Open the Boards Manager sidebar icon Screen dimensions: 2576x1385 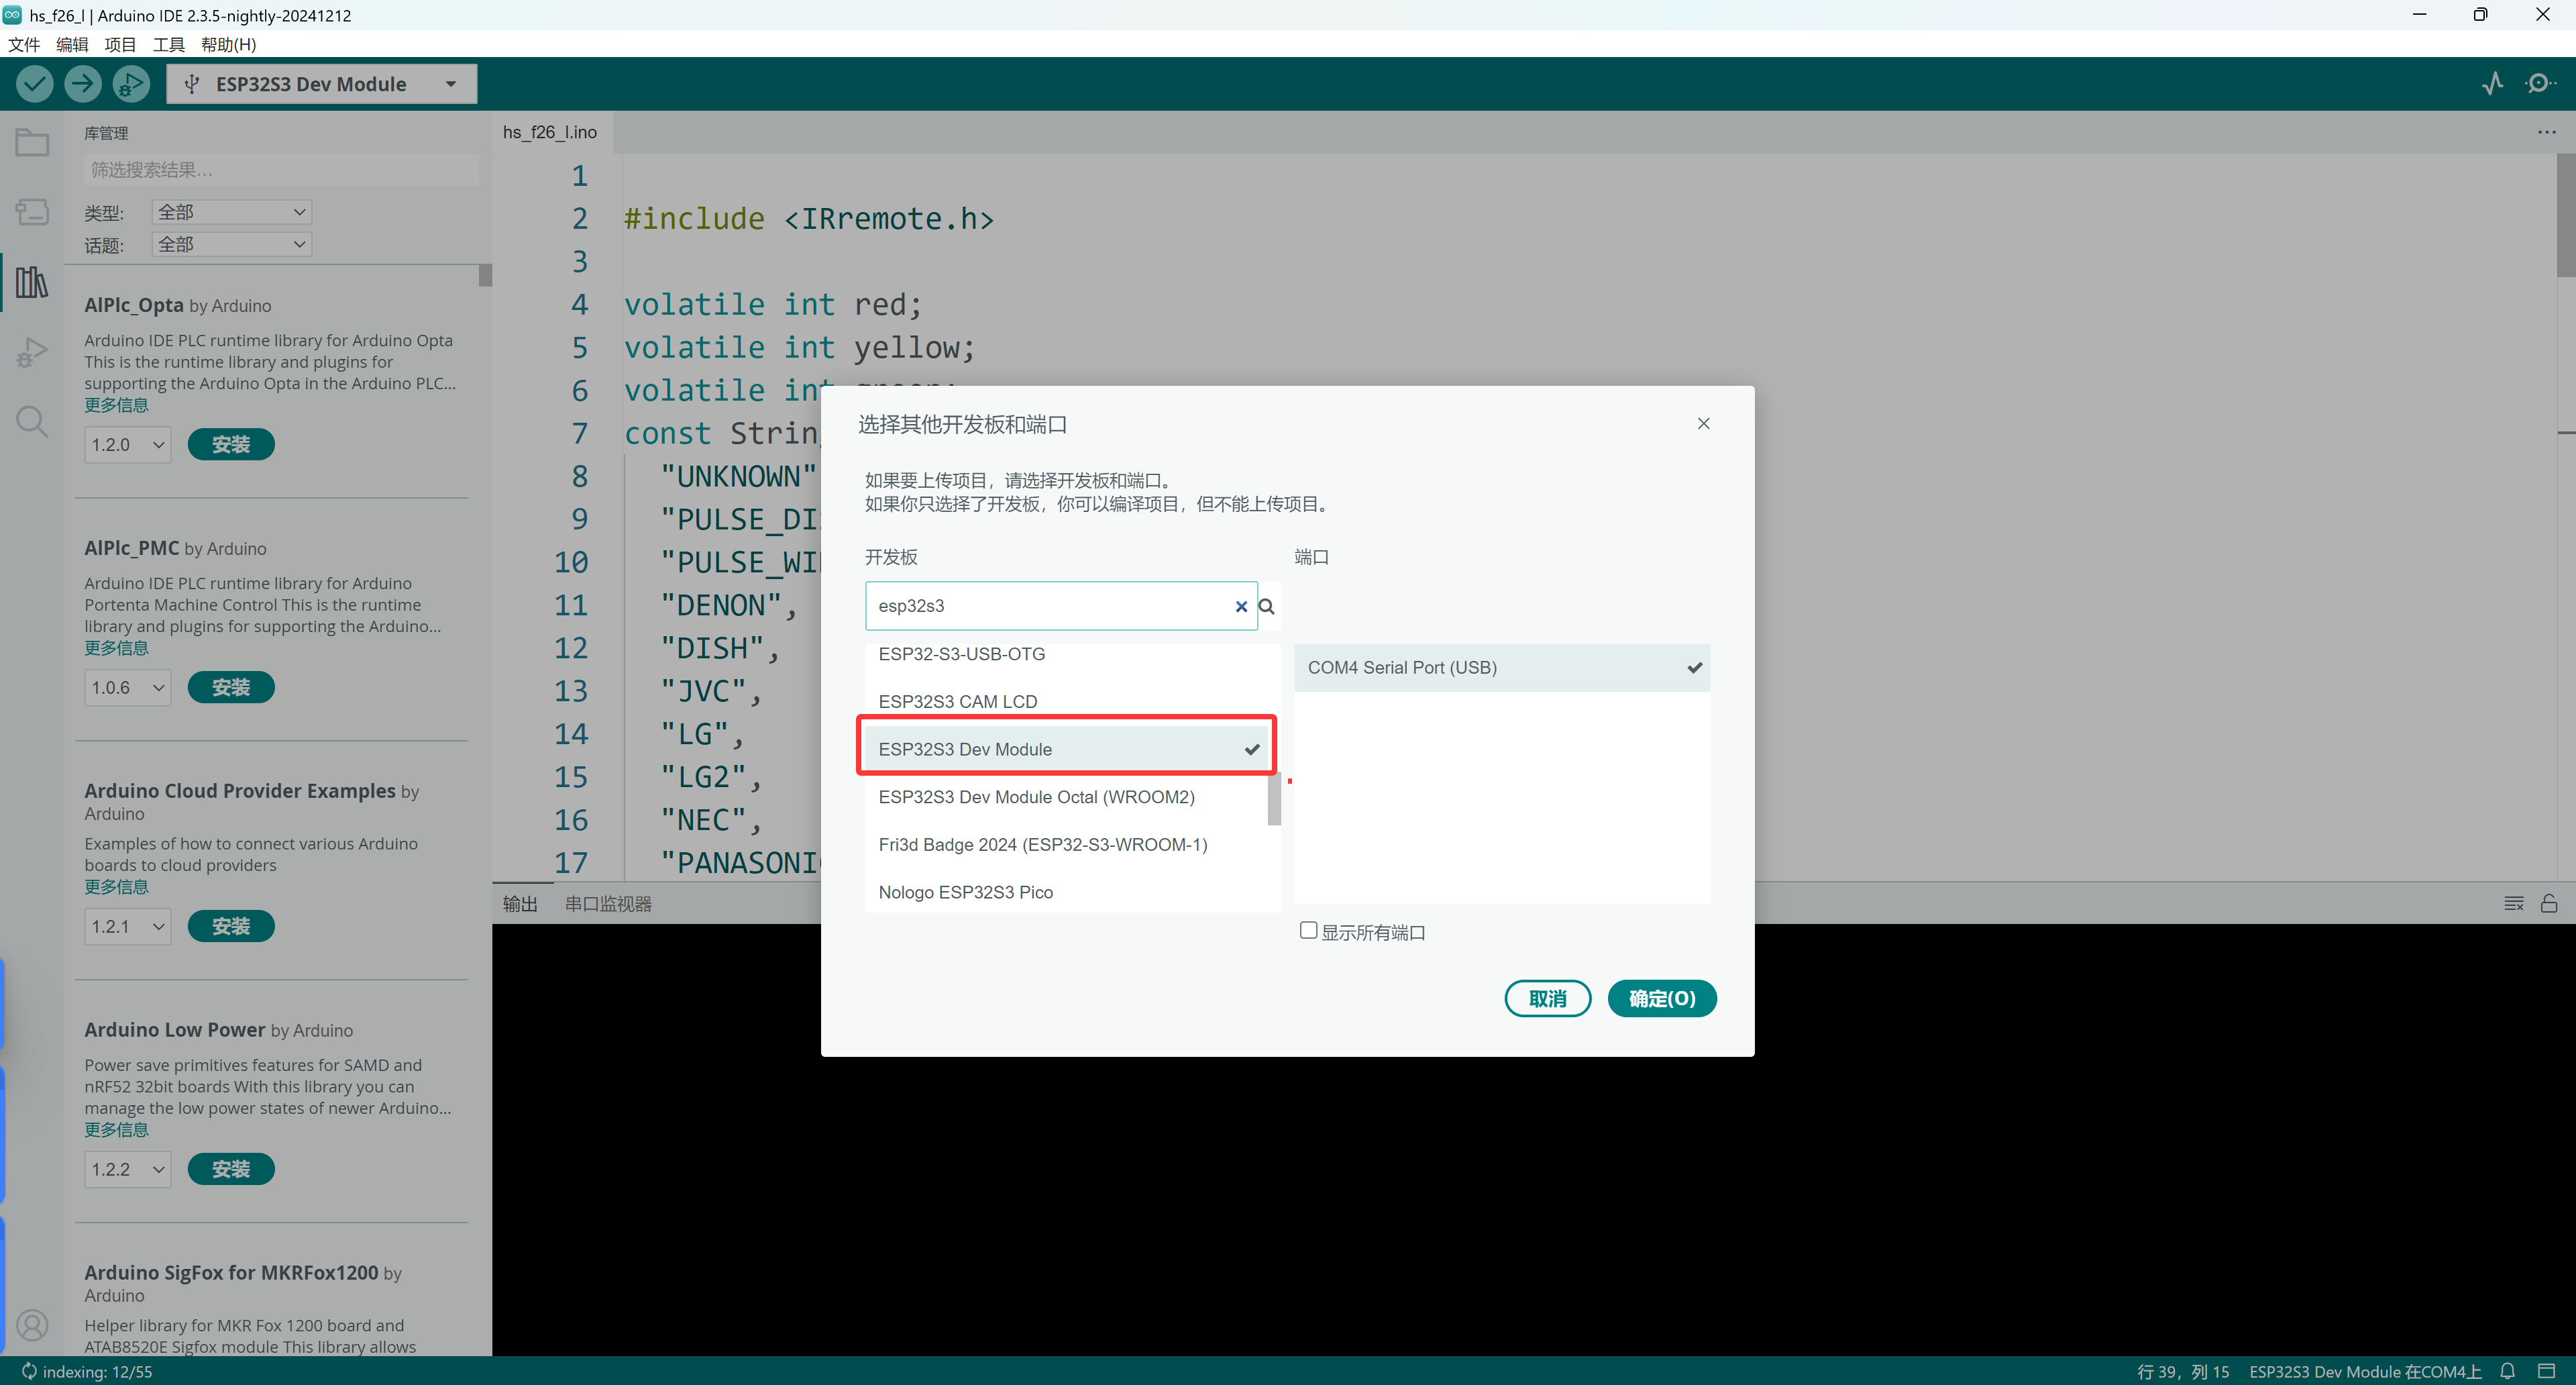[x=32, y=212]
